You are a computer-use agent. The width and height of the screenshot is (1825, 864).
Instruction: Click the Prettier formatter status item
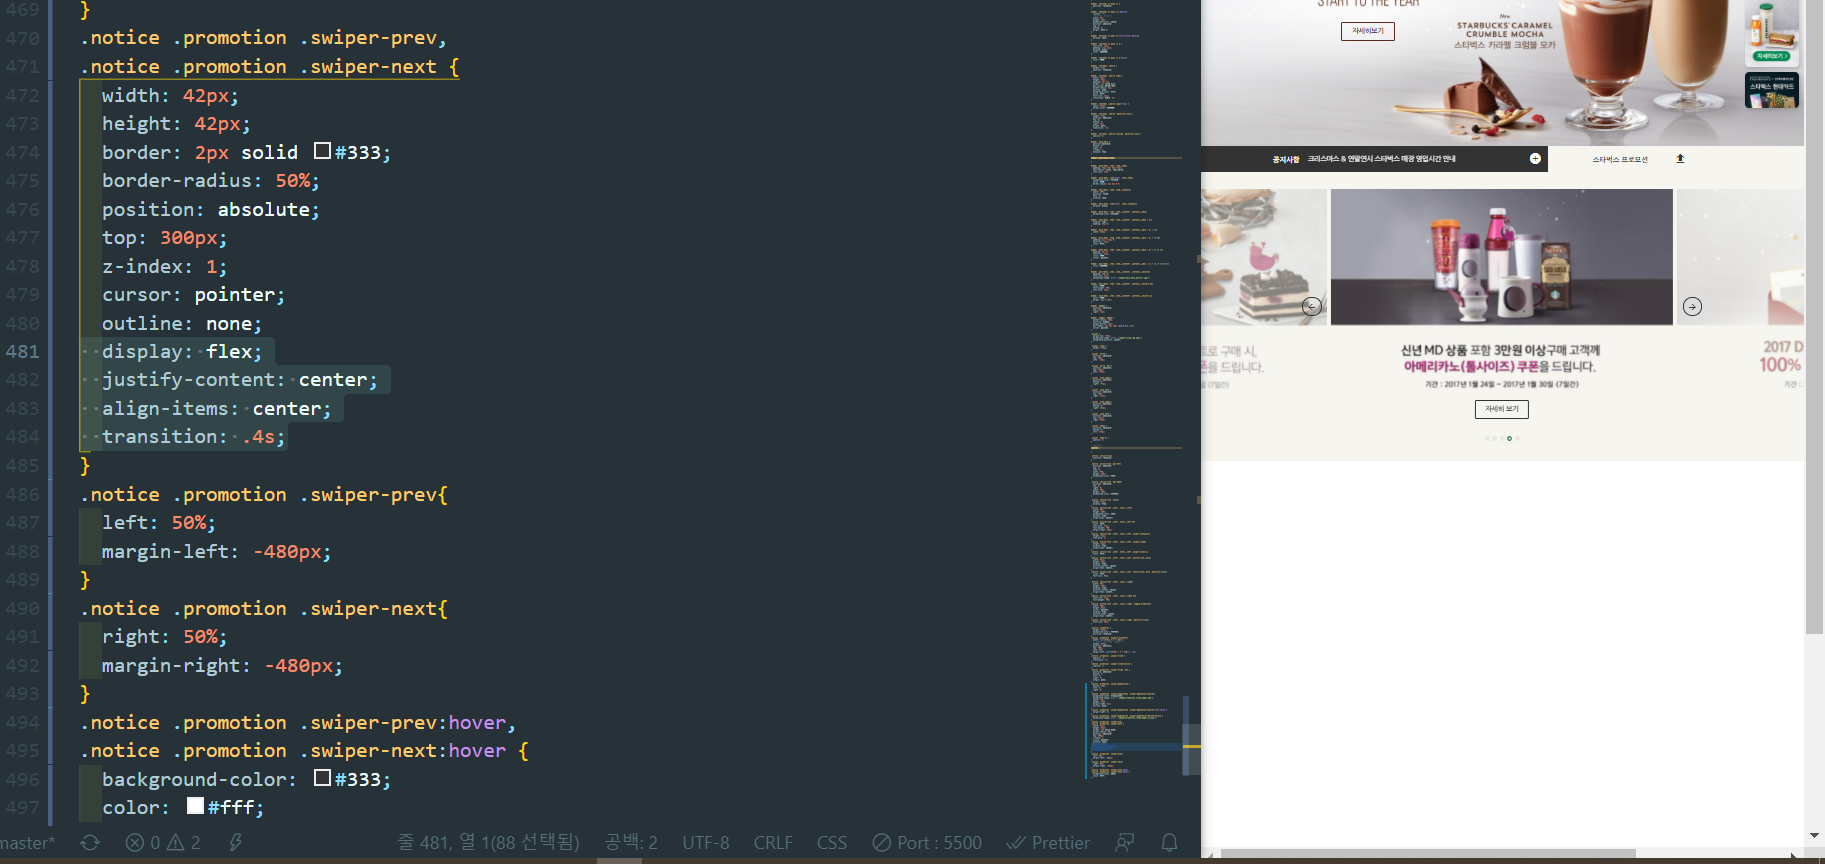(1048, 843)
